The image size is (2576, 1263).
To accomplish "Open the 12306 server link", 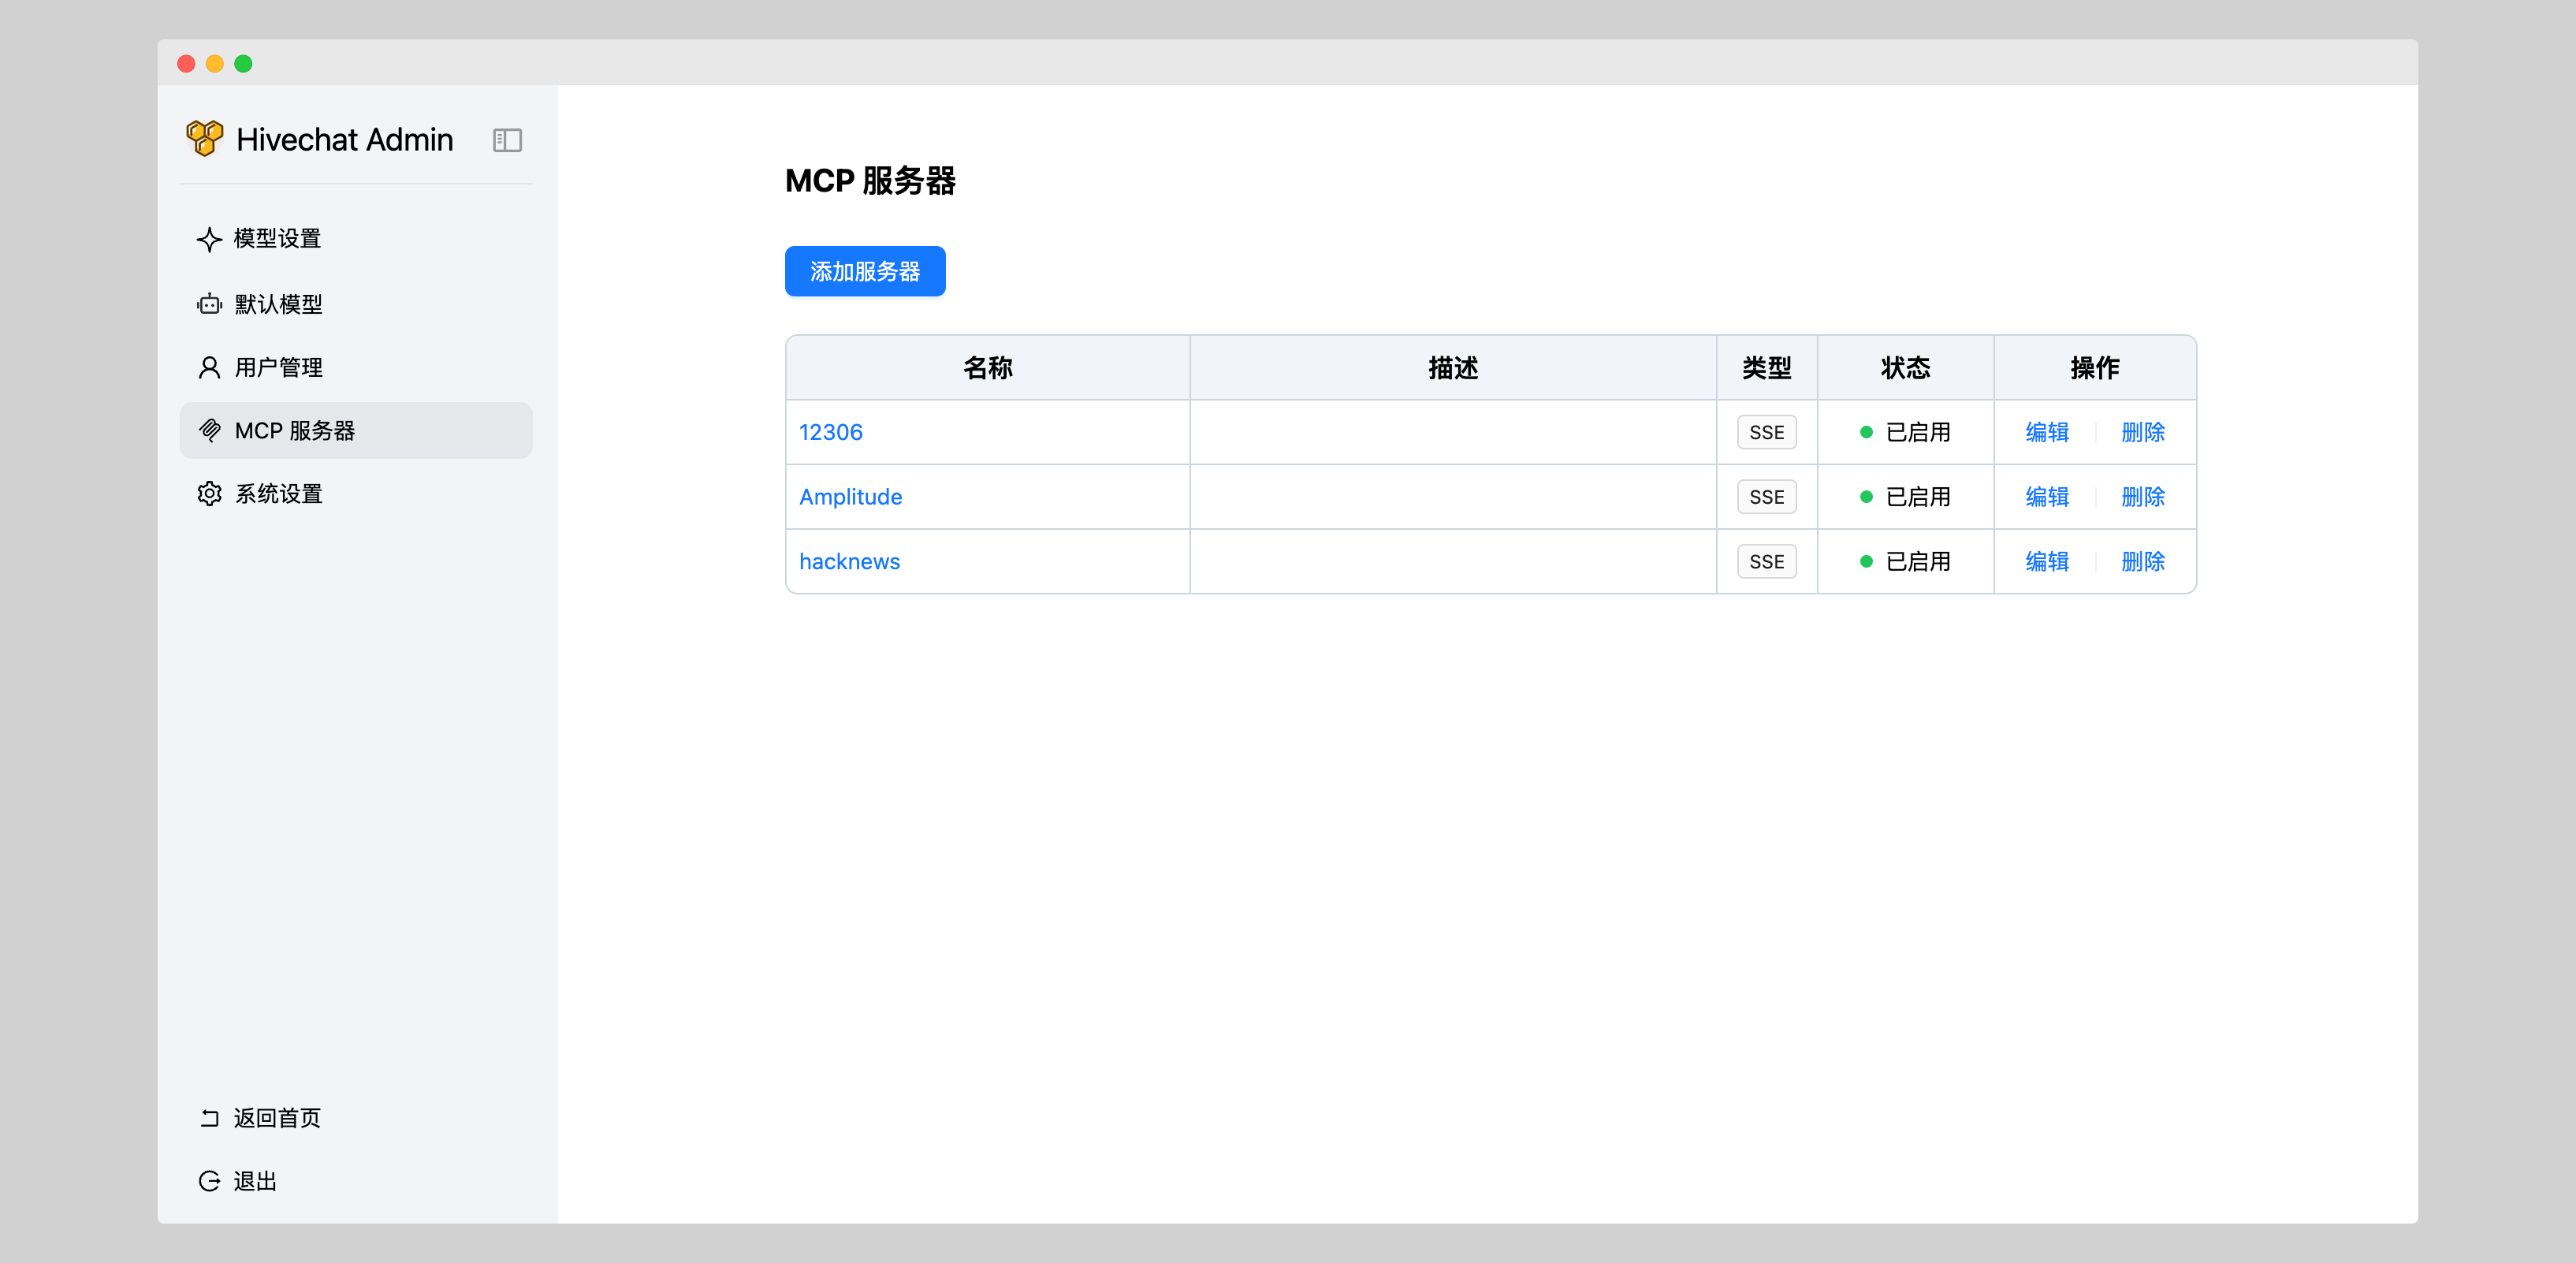I will (830, 432).
